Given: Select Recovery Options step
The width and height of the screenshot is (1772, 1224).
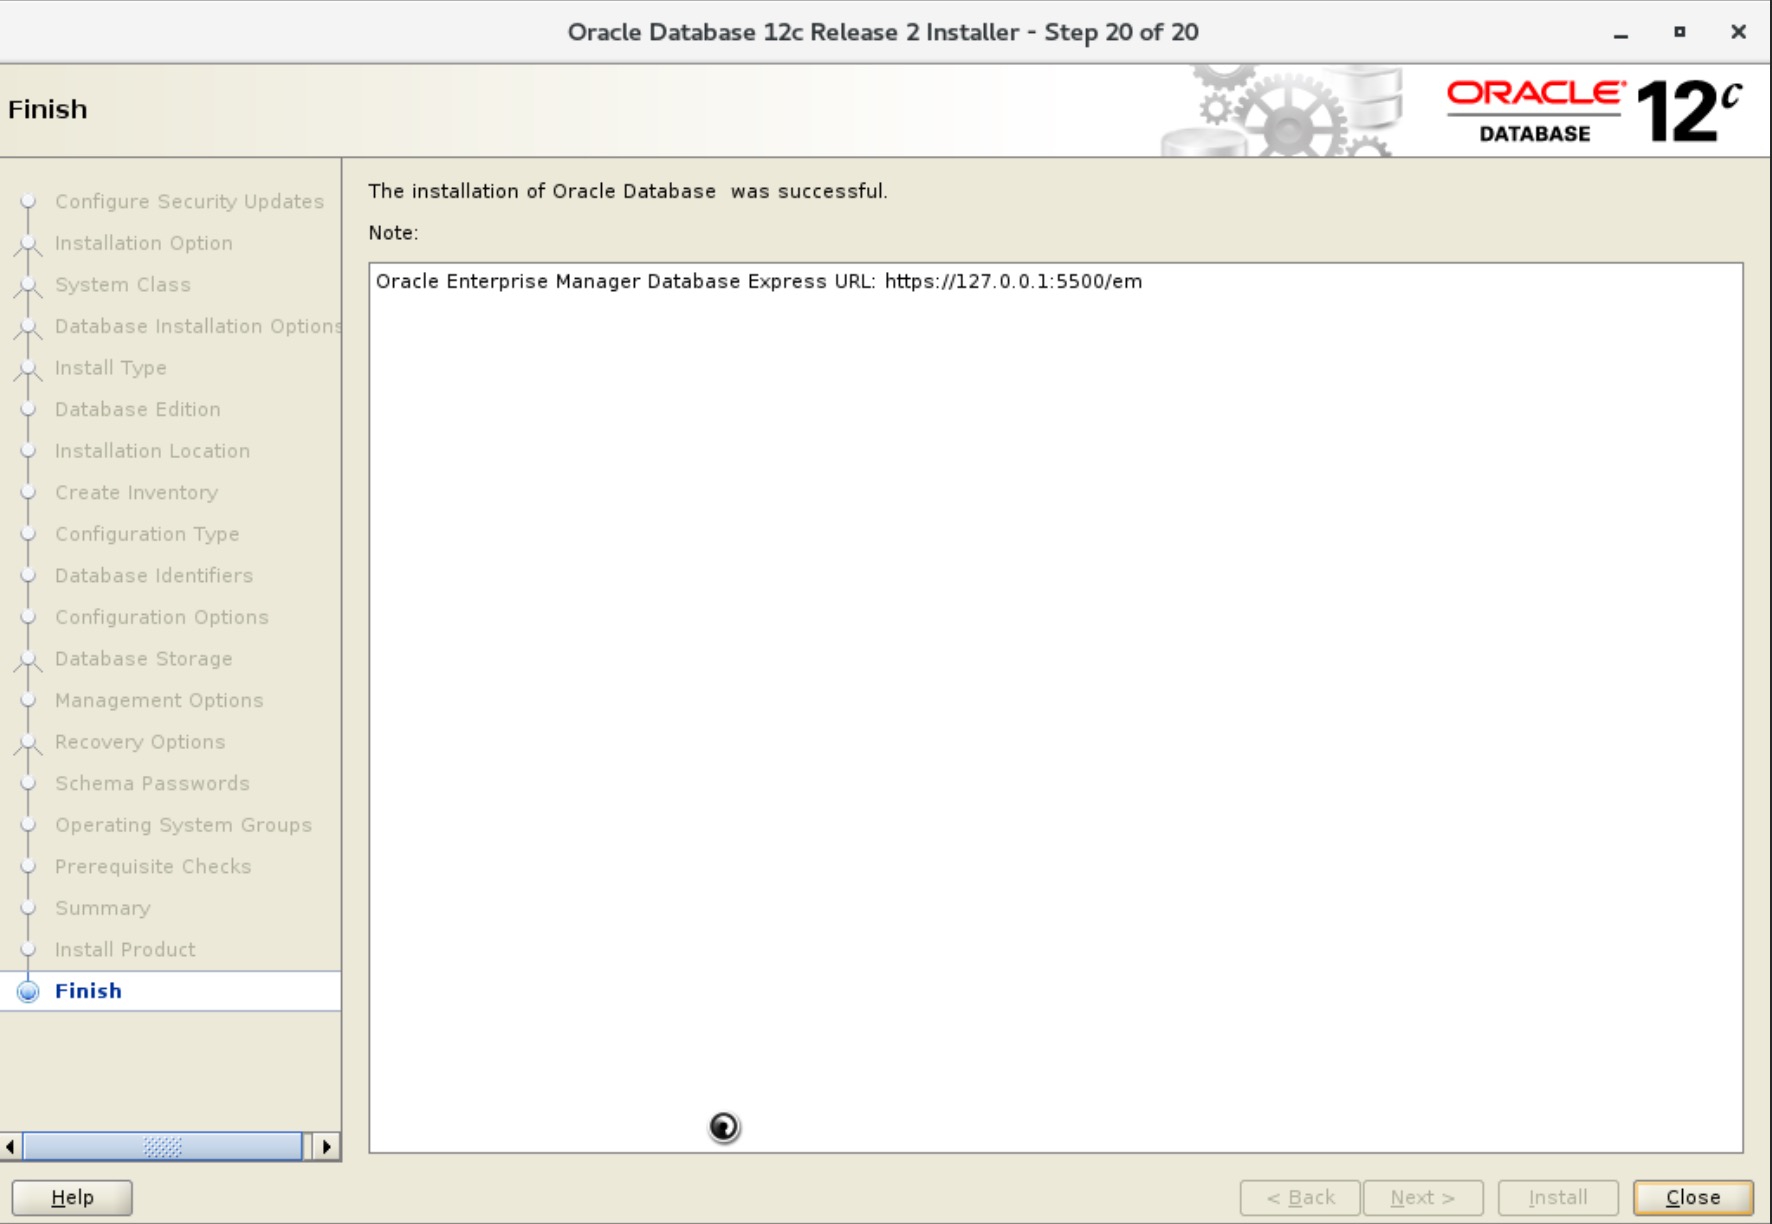Looking at the screenshot, I should click(x=140, y=742).
